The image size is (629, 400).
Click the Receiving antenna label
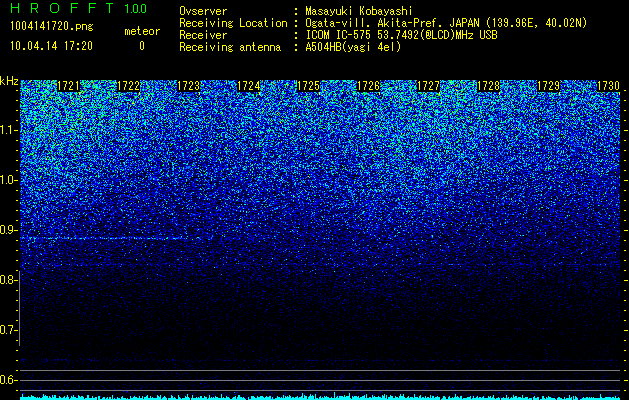pos(230,47)
